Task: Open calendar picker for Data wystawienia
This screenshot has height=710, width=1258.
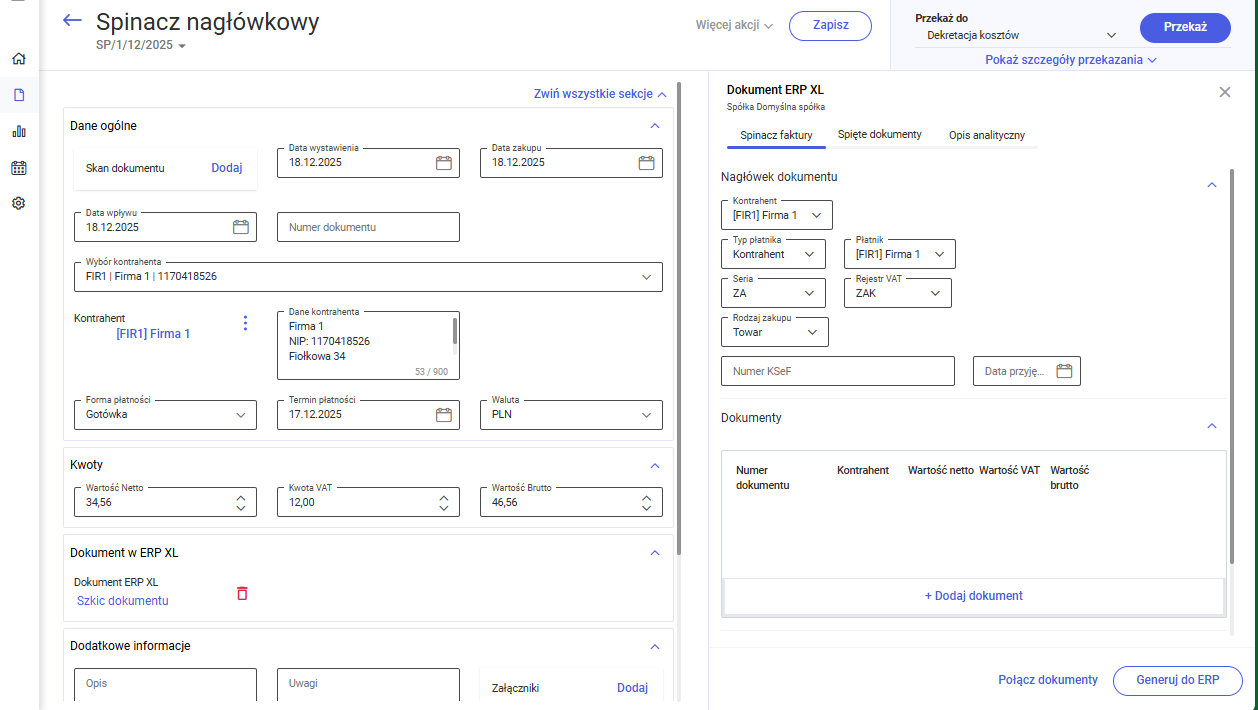Action: click(443, 163)
